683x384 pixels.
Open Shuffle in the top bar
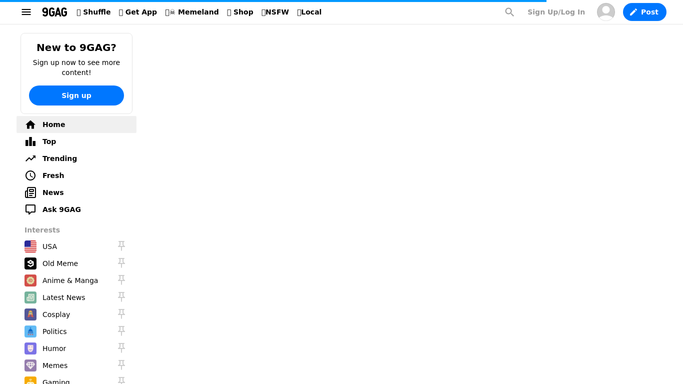[x=94, y=12]
